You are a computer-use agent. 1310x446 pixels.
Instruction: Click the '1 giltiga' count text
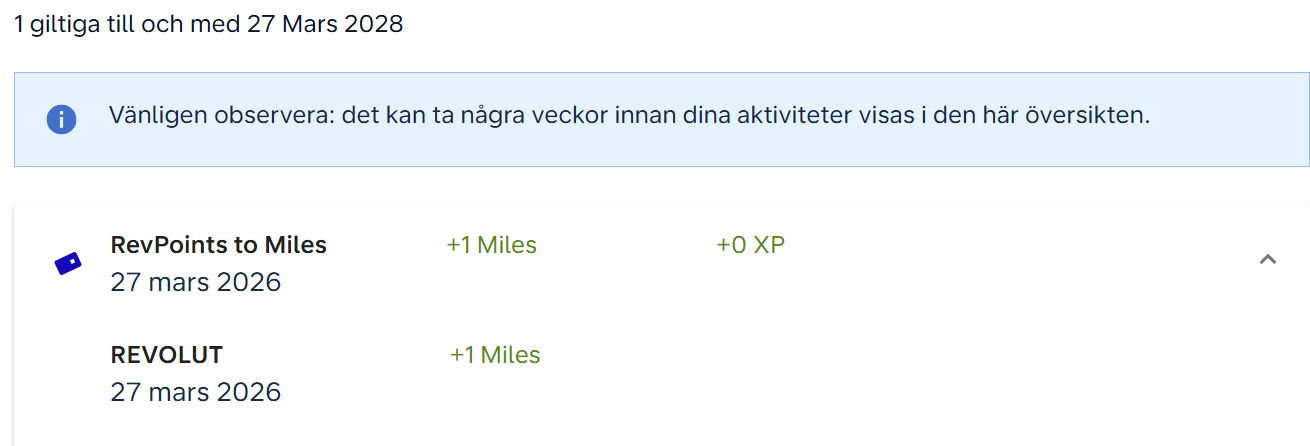click(58, 24)
